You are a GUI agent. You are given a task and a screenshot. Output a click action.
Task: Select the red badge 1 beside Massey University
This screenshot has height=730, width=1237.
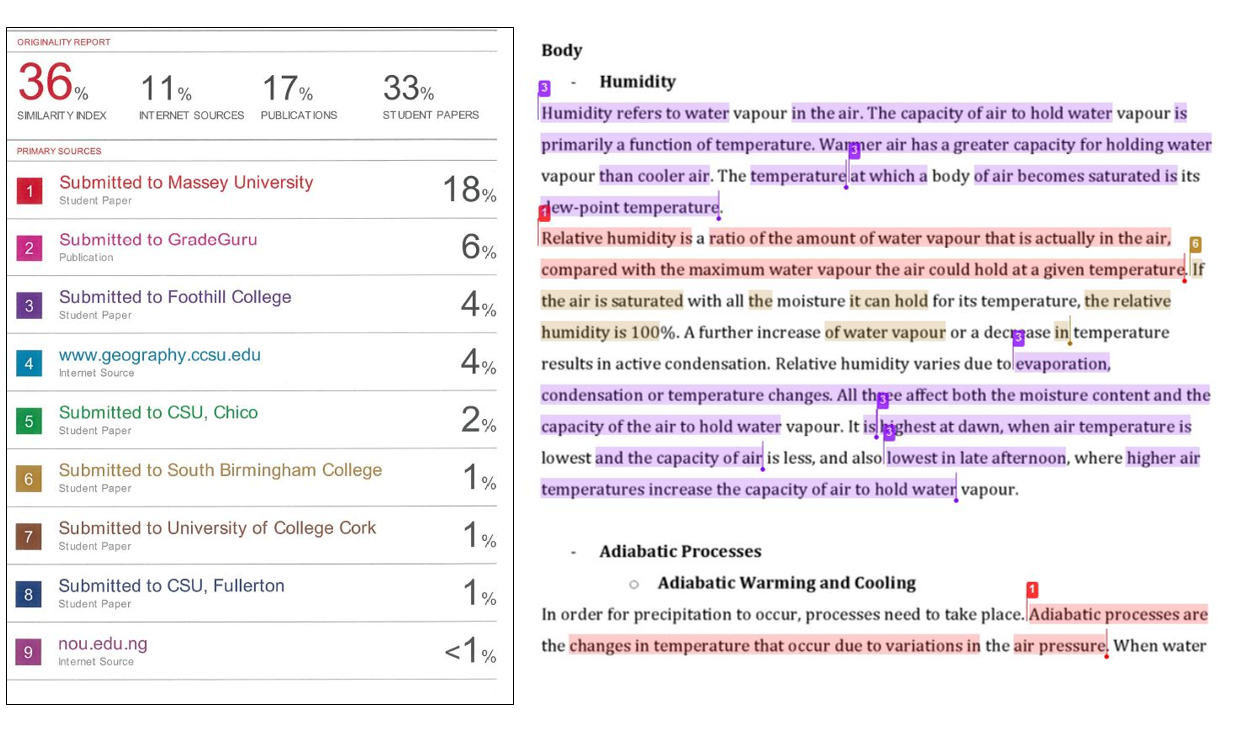(x=30, y=189)
